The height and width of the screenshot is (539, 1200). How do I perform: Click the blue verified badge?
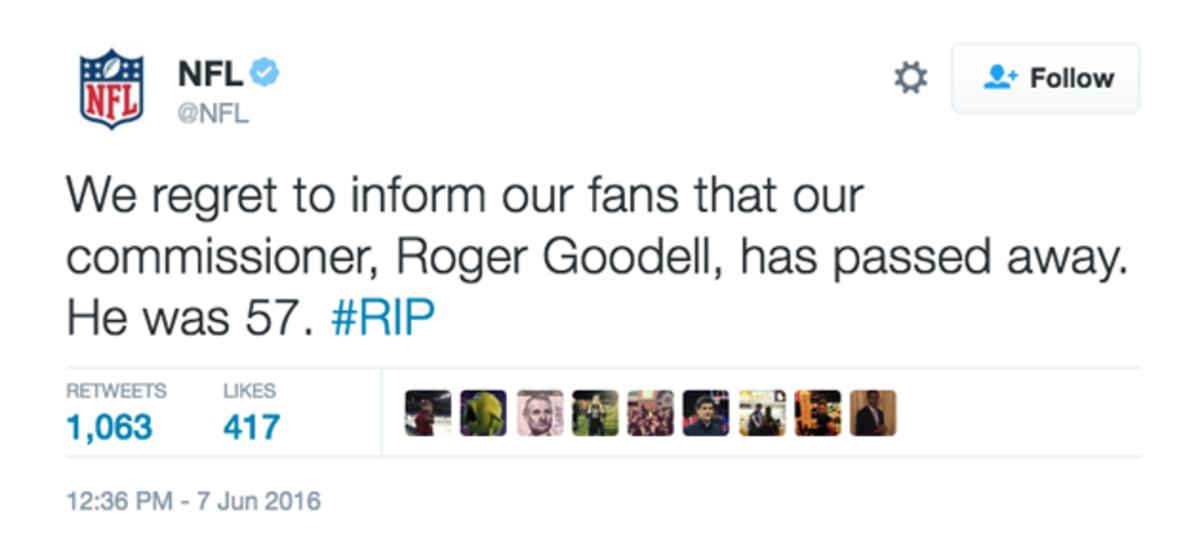click(x=265, y=72)
